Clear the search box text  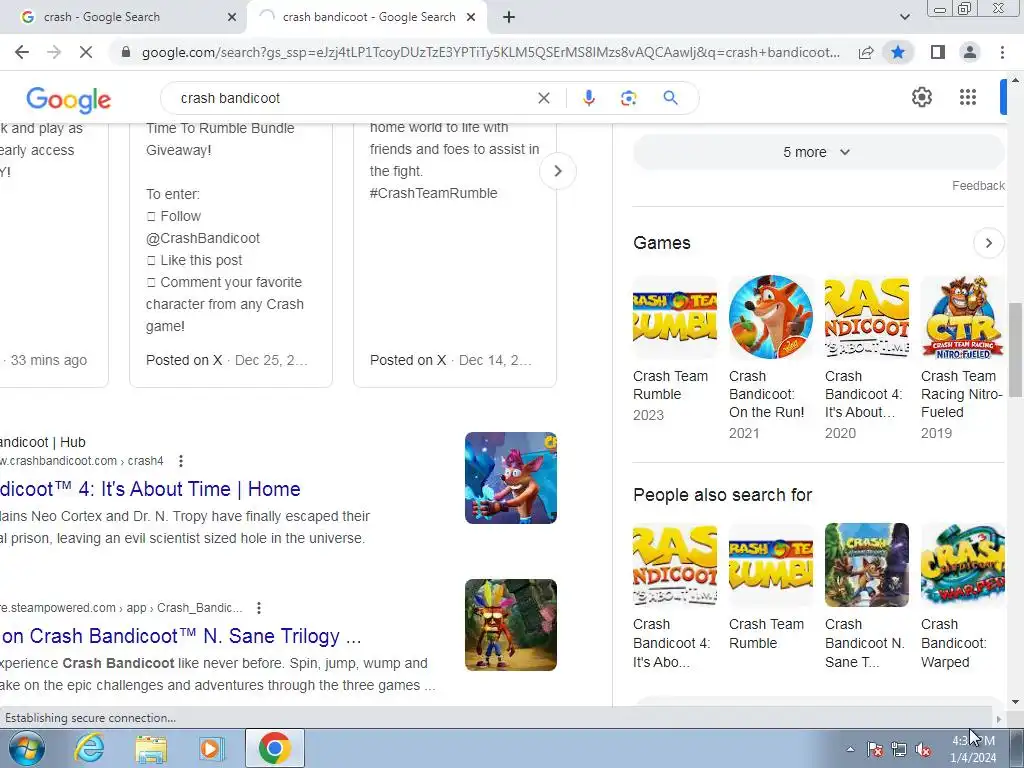point(543,98)
